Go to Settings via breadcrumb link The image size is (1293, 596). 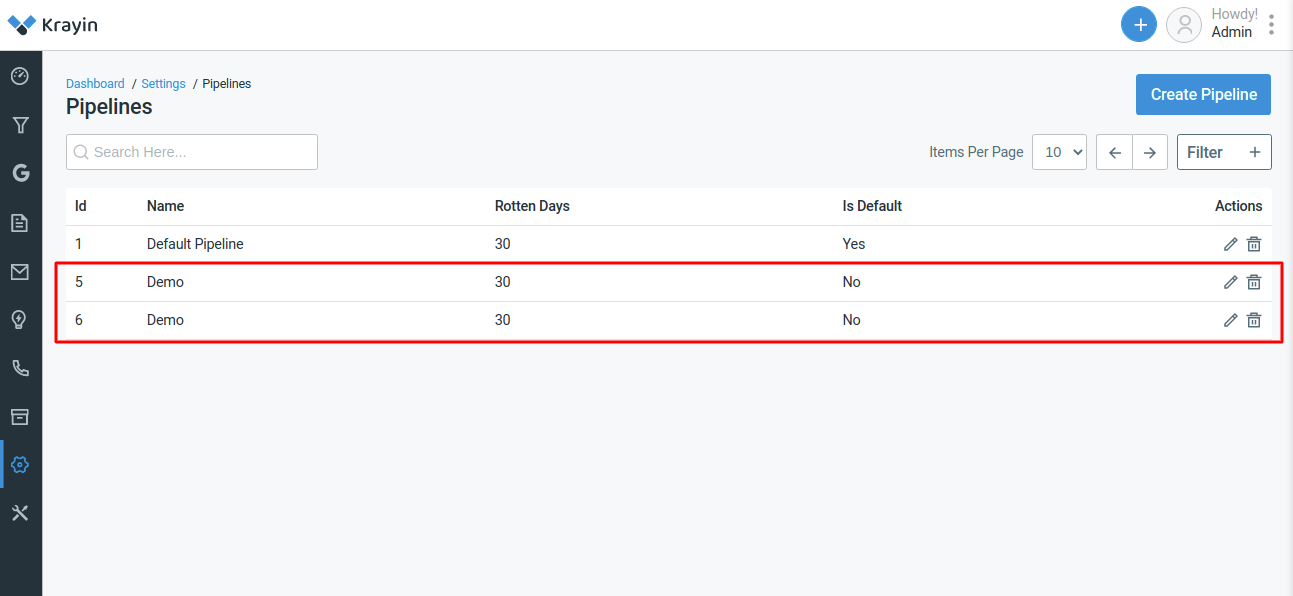tap(163, 83)
